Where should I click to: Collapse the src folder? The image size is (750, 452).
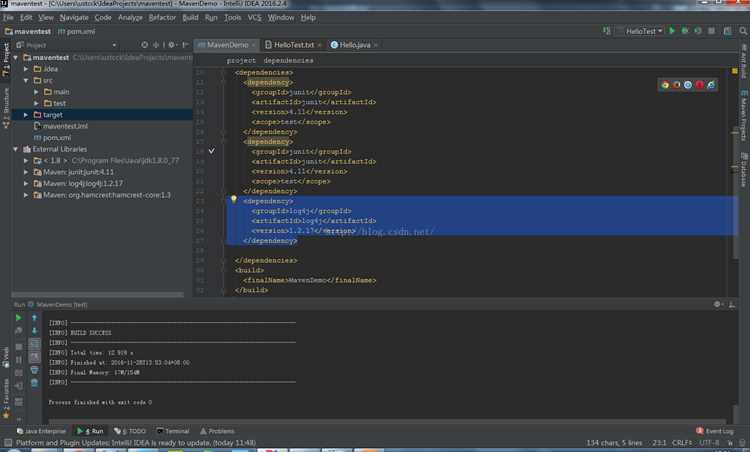(x=26, y=80)
